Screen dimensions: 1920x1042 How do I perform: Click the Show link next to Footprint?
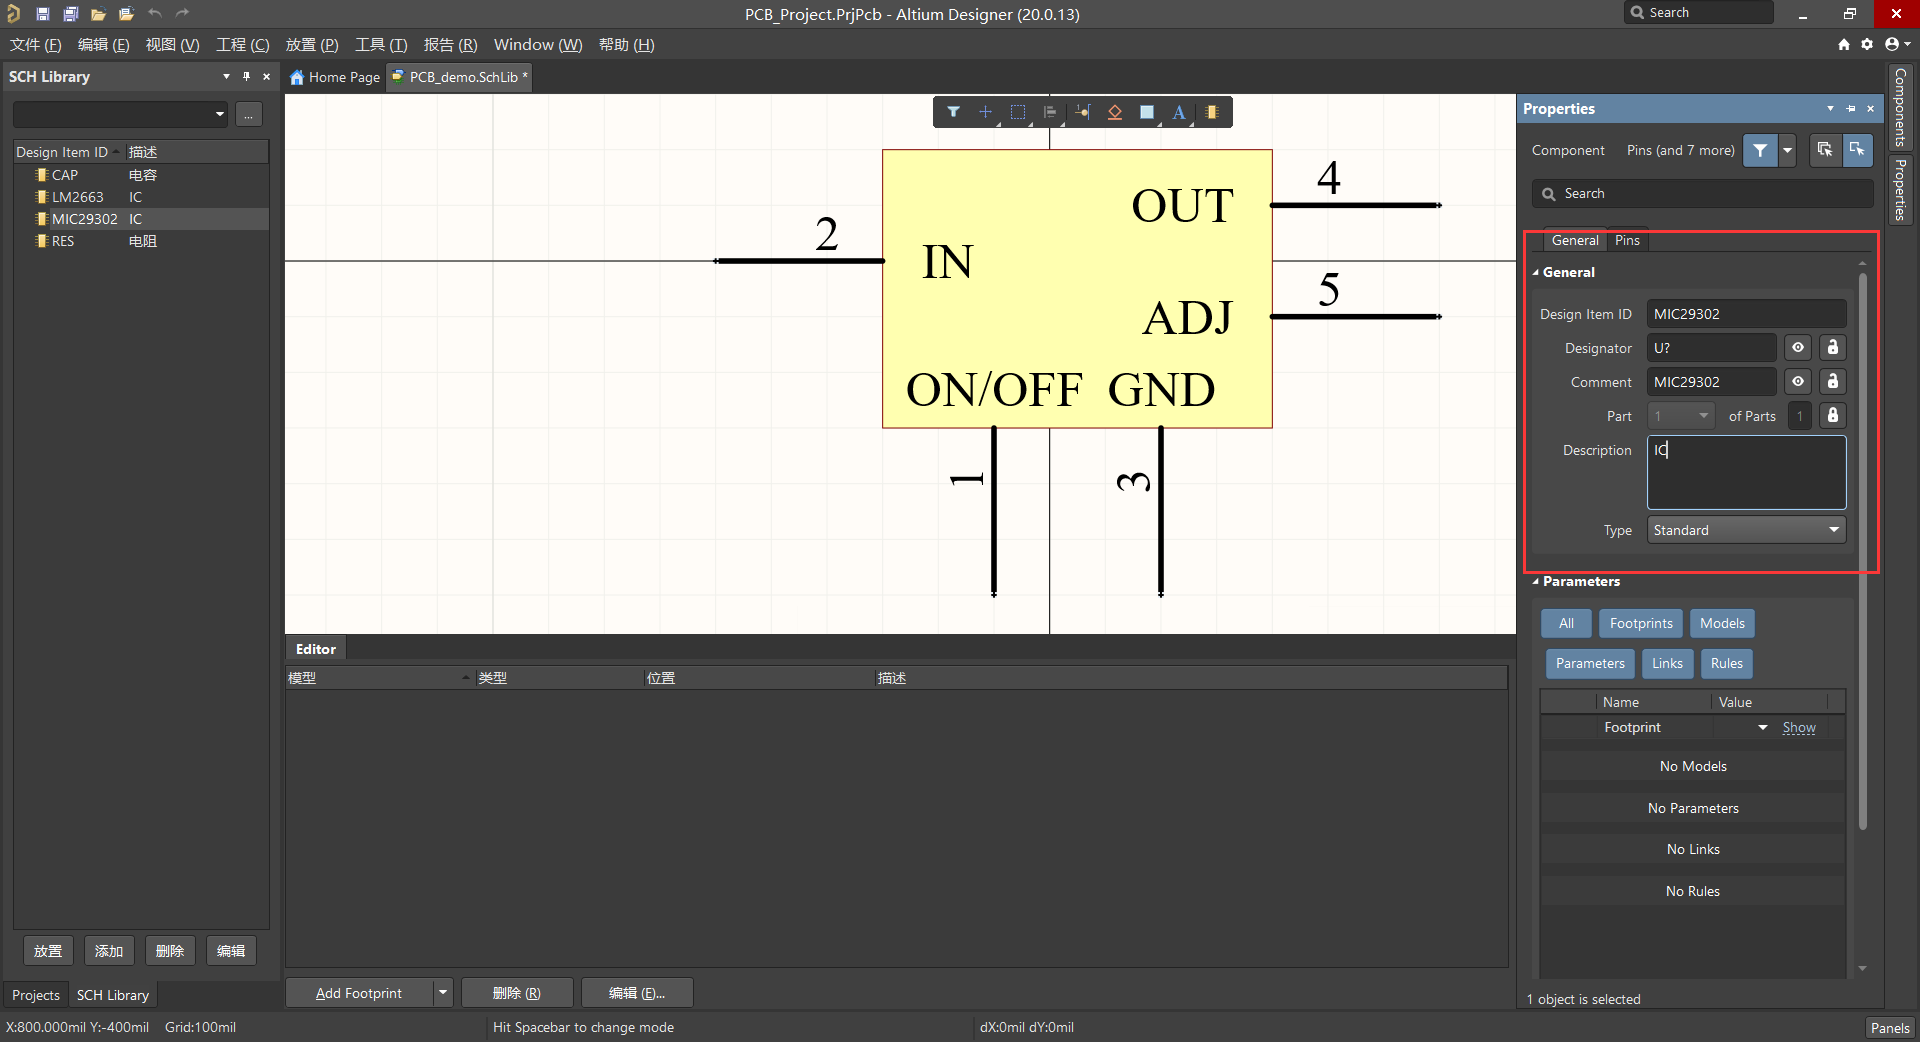[1798, 727]
